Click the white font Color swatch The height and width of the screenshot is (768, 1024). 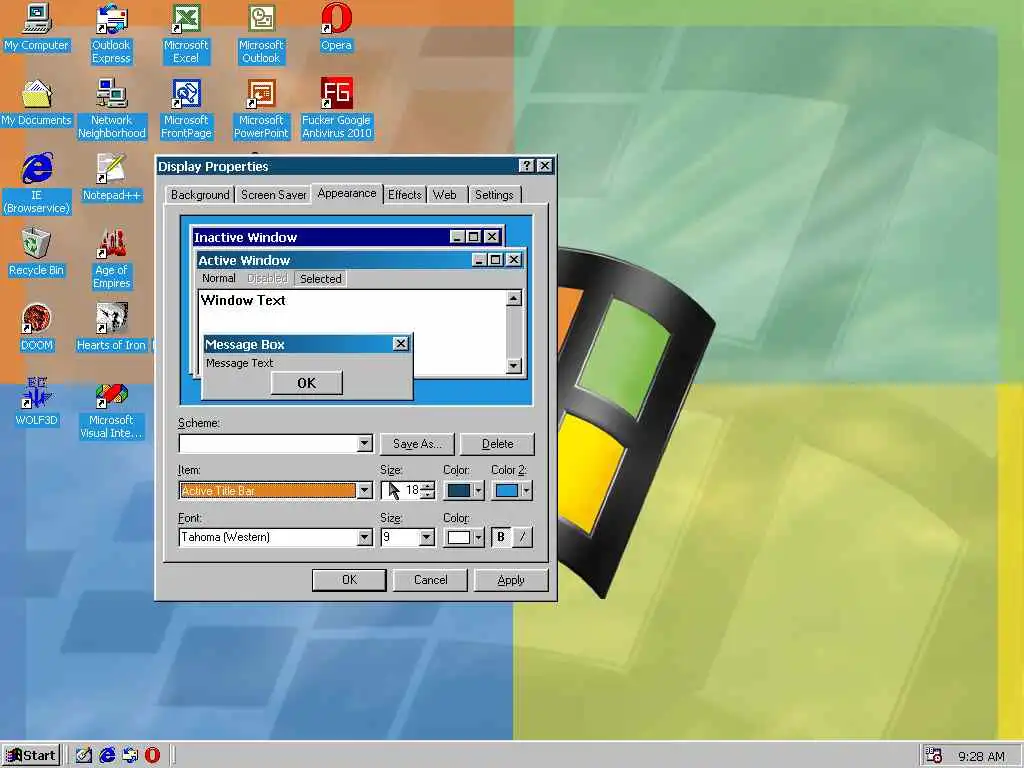pos(459,537)
